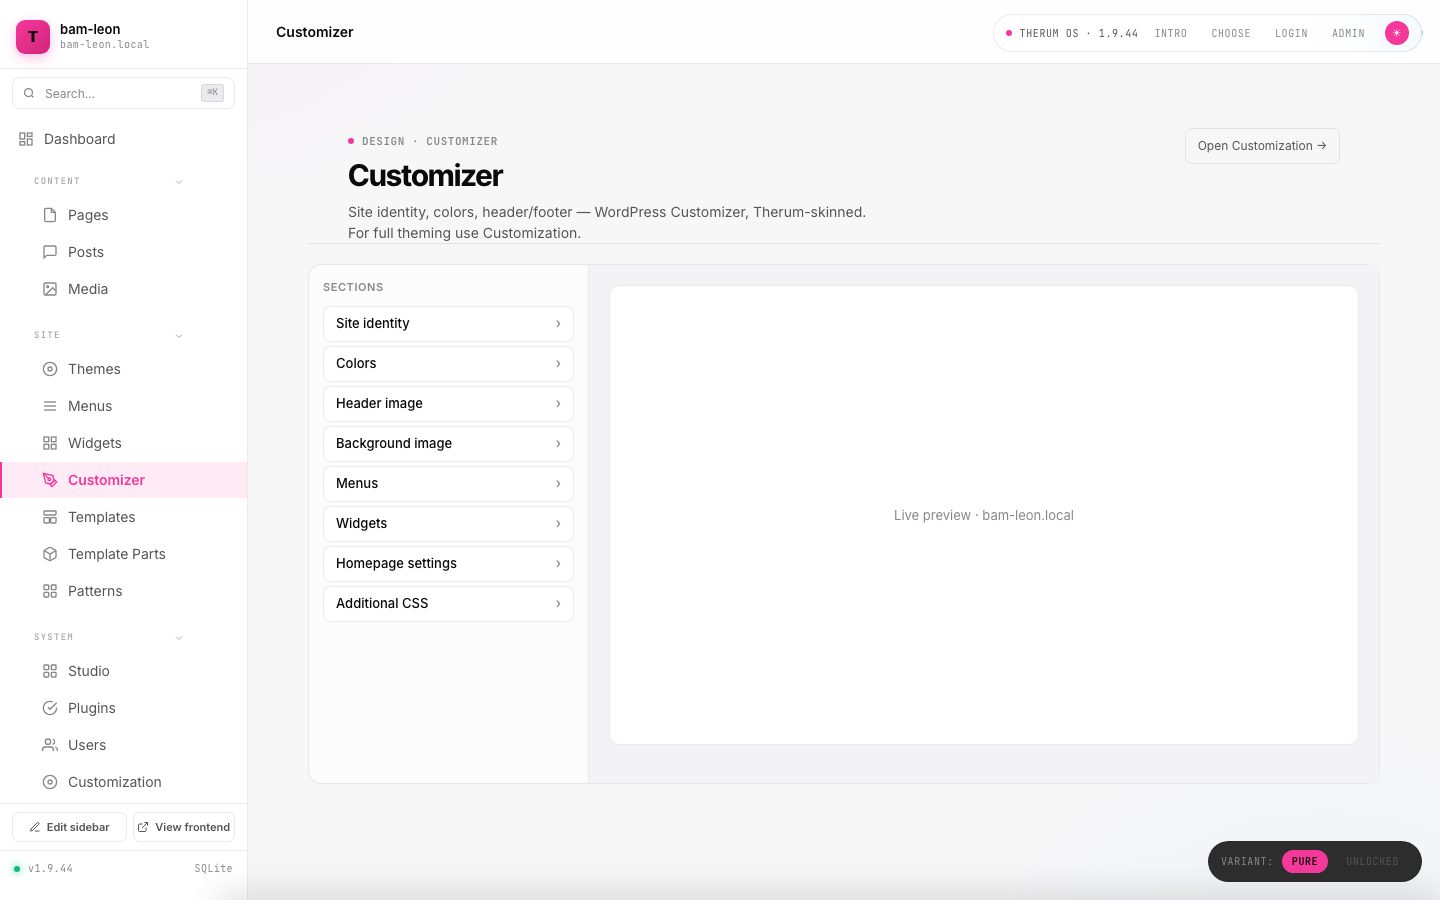Focus the sidebar Search field
This screenshot has height=900, width=1440.
123,93
